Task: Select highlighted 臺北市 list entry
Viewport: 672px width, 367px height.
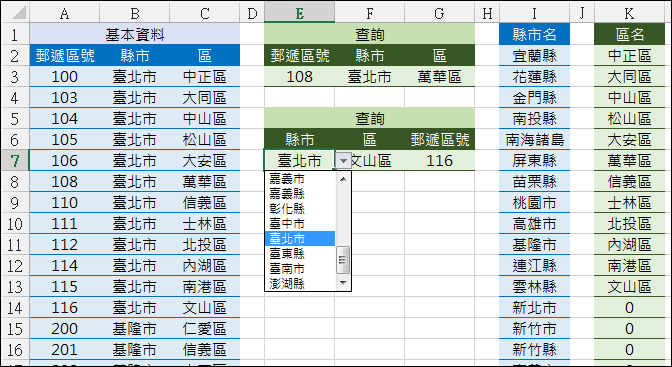Action: pyautogui.click(x=300, y=238)
